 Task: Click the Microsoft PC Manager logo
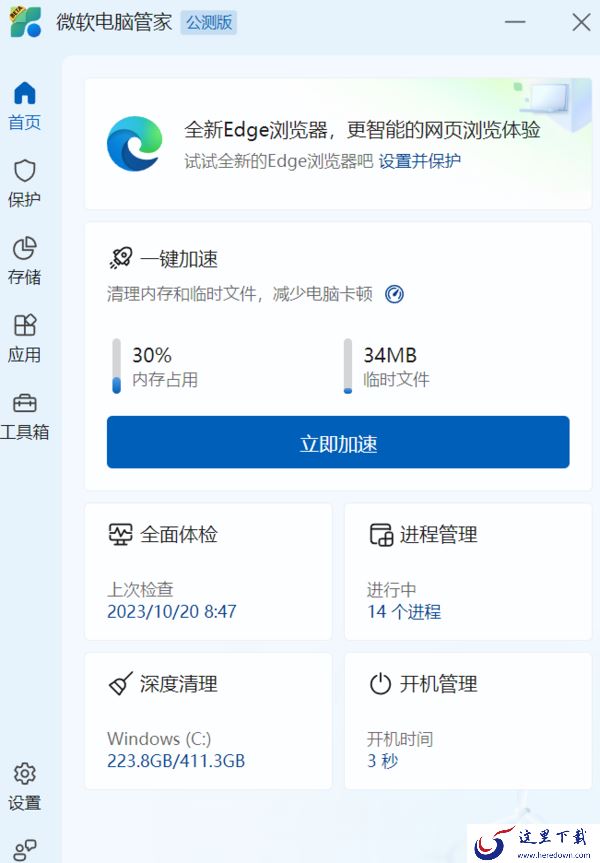pyautogui.click(x=25, y=22)
